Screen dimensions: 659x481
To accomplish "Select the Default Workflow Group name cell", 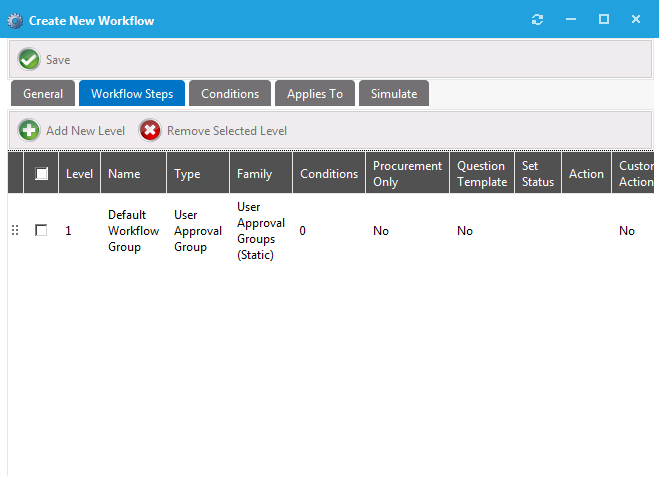I will [133, 231].
